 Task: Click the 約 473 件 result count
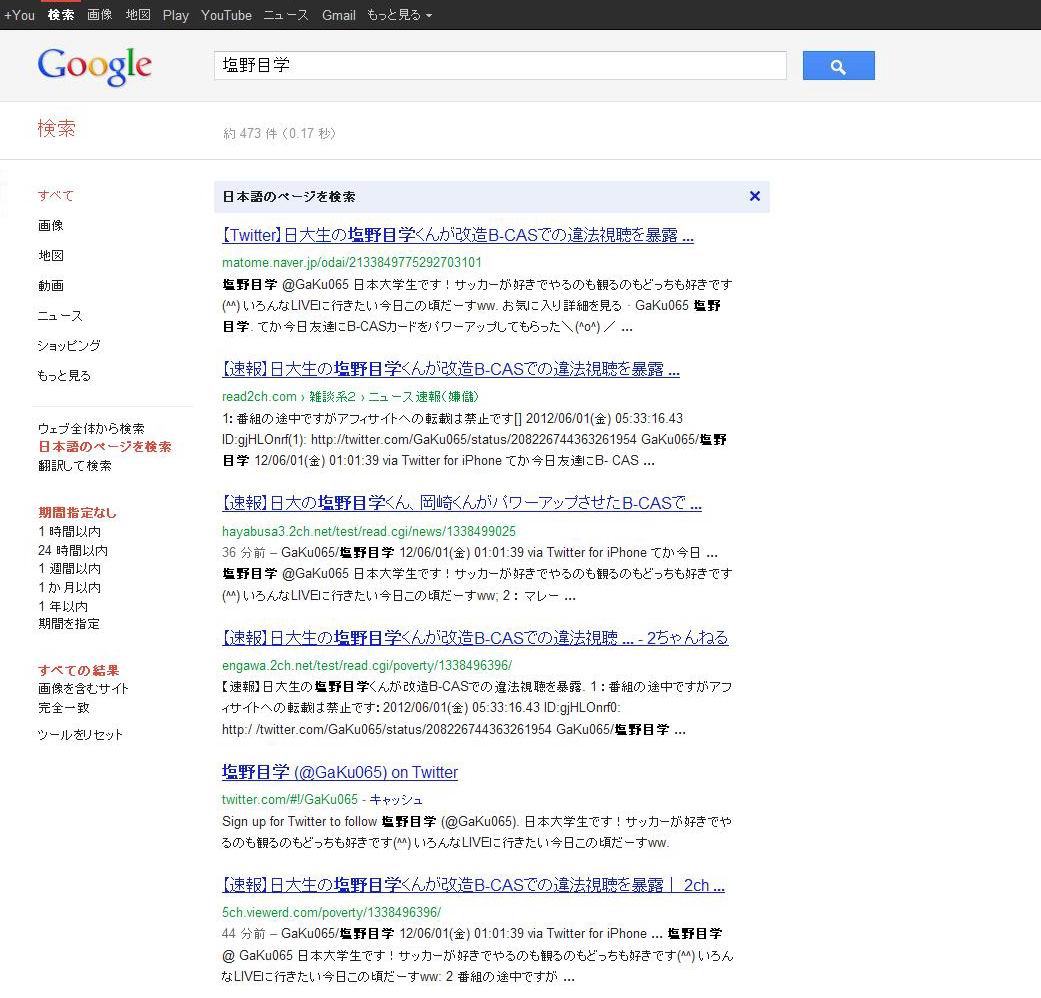[279, 133]
